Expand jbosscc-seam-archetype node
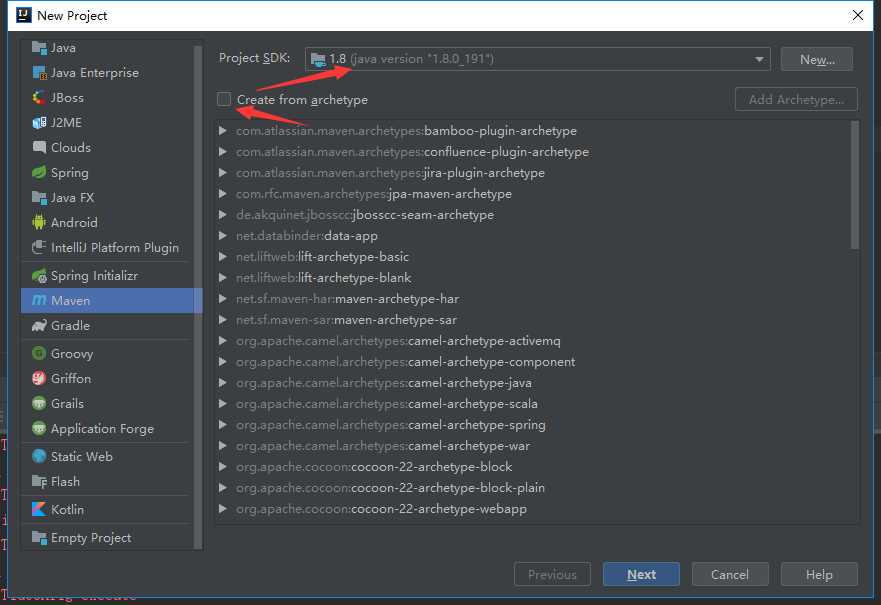 [x=222, y=215]
